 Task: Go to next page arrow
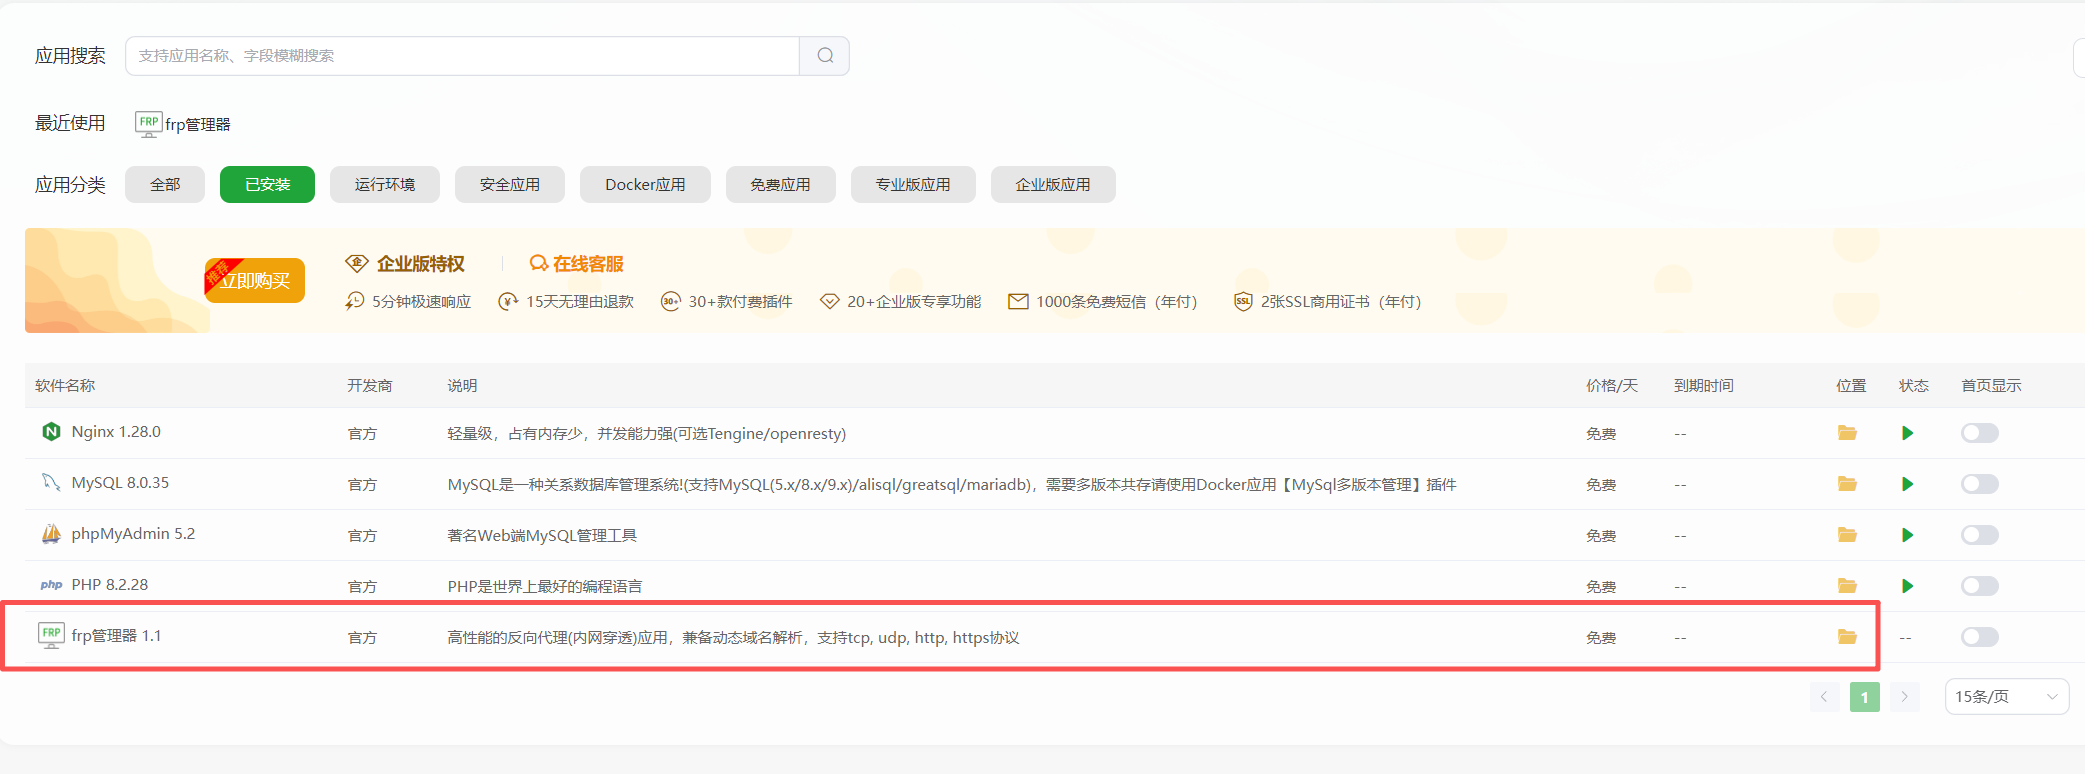pyautogui.click(x=1904, y=697)
